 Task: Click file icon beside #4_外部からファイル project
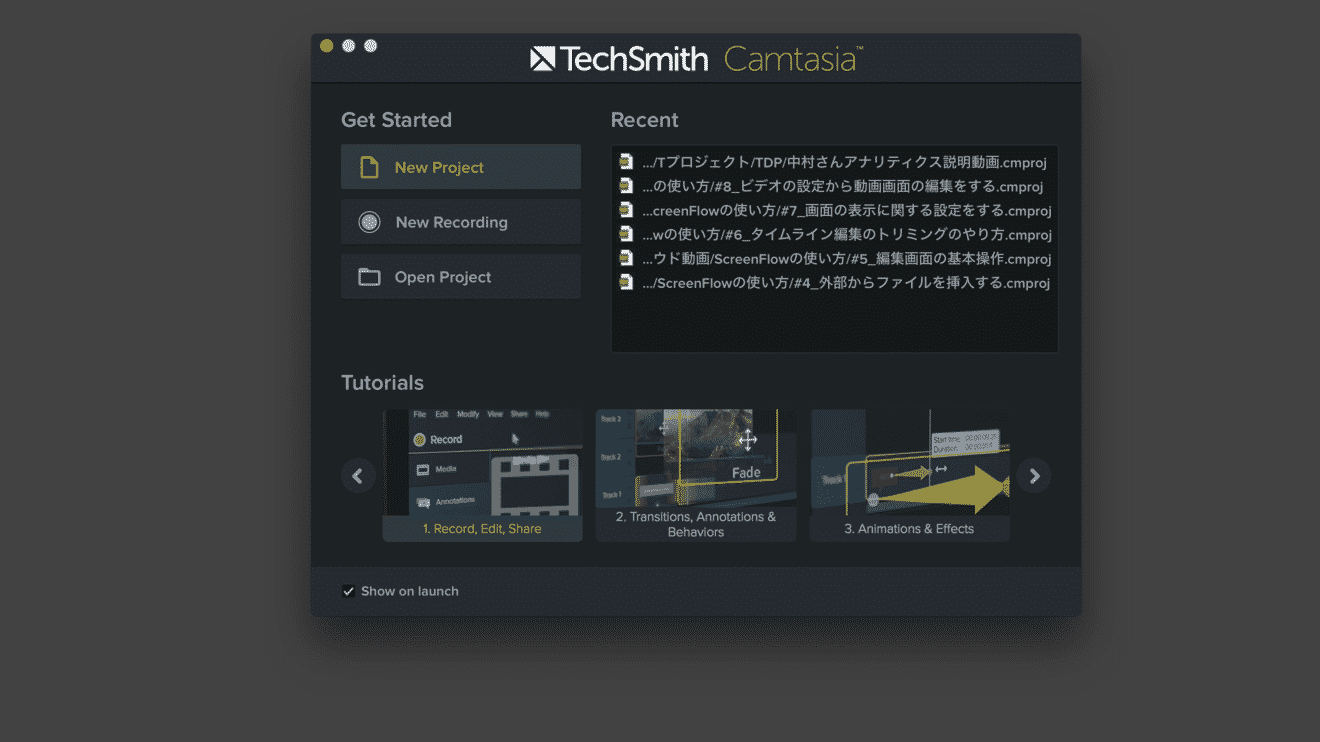pos(626,281)
